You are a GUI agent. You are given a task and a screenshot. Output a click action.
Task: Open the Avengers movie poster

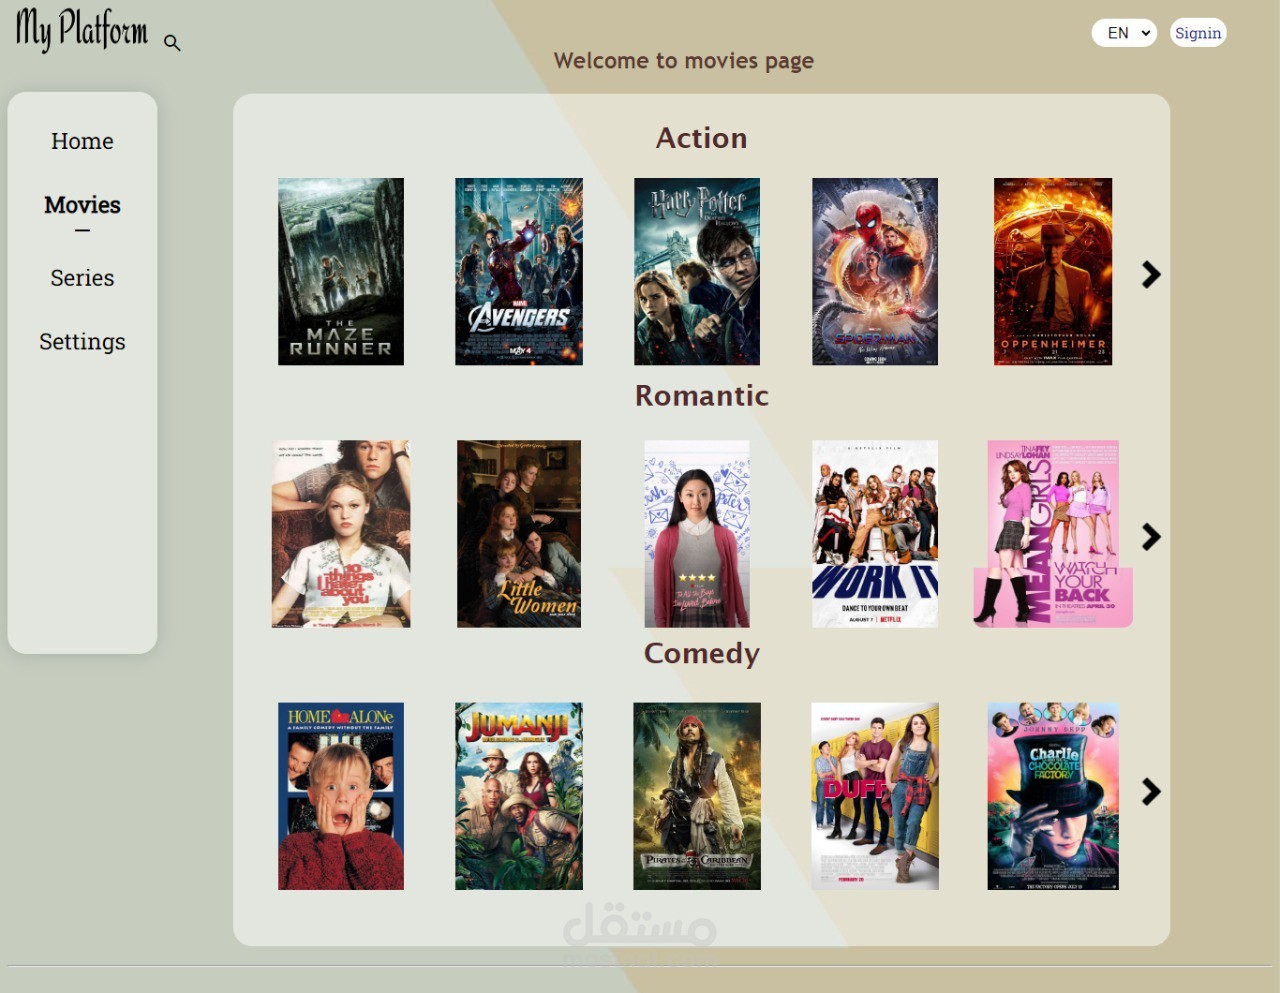(519, 272)
